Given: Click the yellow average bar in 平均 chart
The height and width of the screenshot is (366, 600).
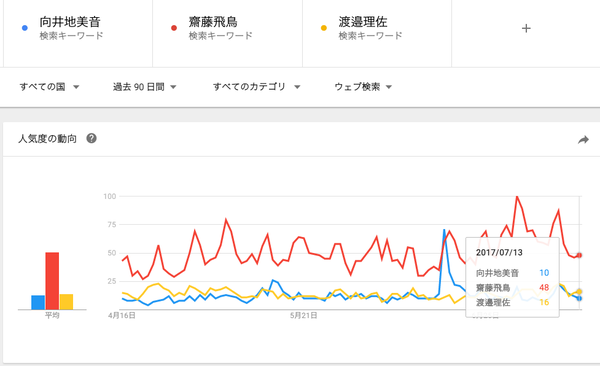Looking at the screenshot, I should 66,302.
